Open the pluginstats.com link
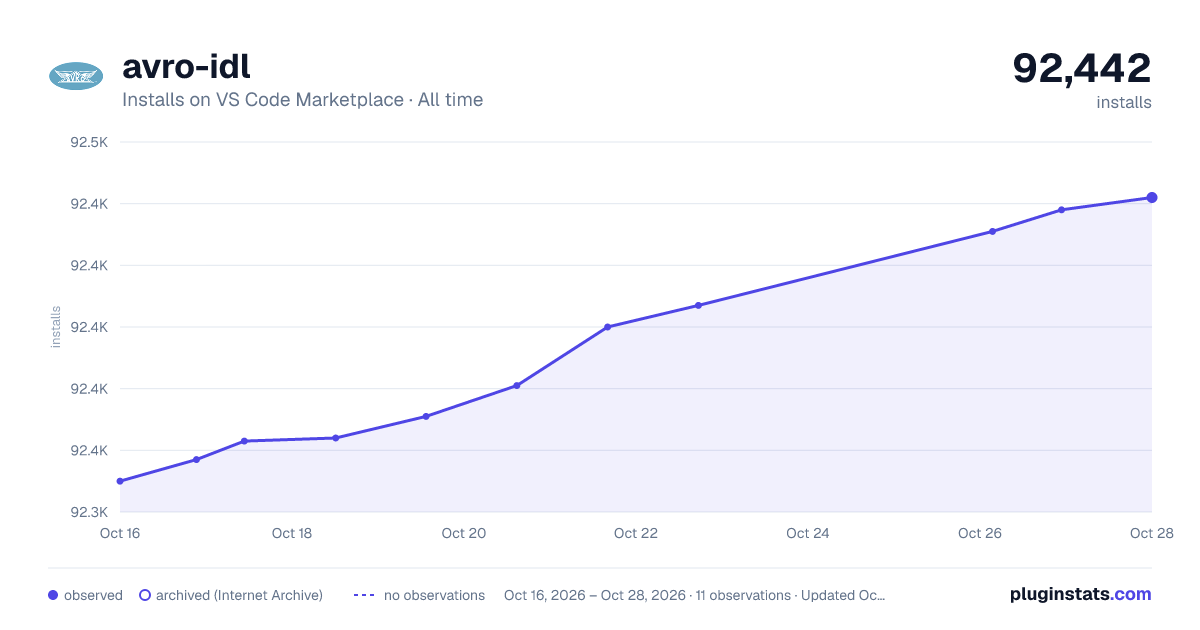Image resolution: width=1200 pixels, height=630 pixels. 1081,594
